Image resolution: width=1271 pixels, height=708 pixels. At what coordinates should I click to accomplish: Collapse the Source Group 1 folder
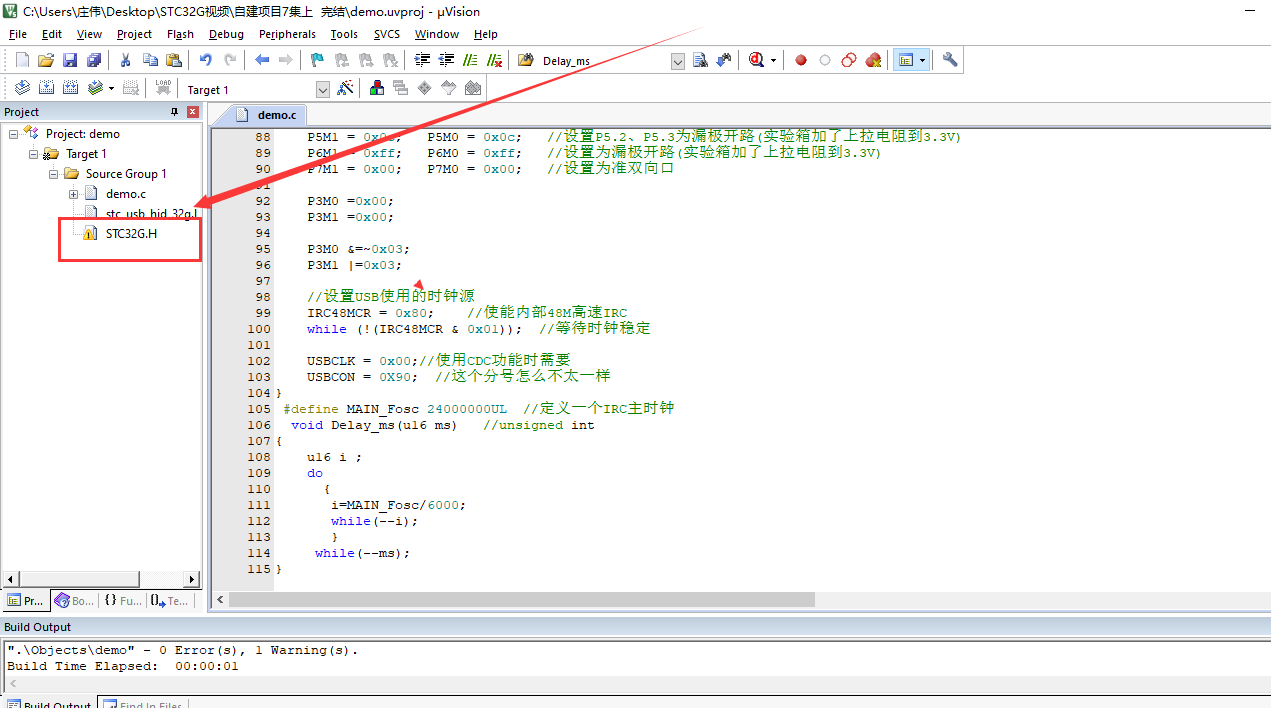pyautogui.click(x=54, y=174)
